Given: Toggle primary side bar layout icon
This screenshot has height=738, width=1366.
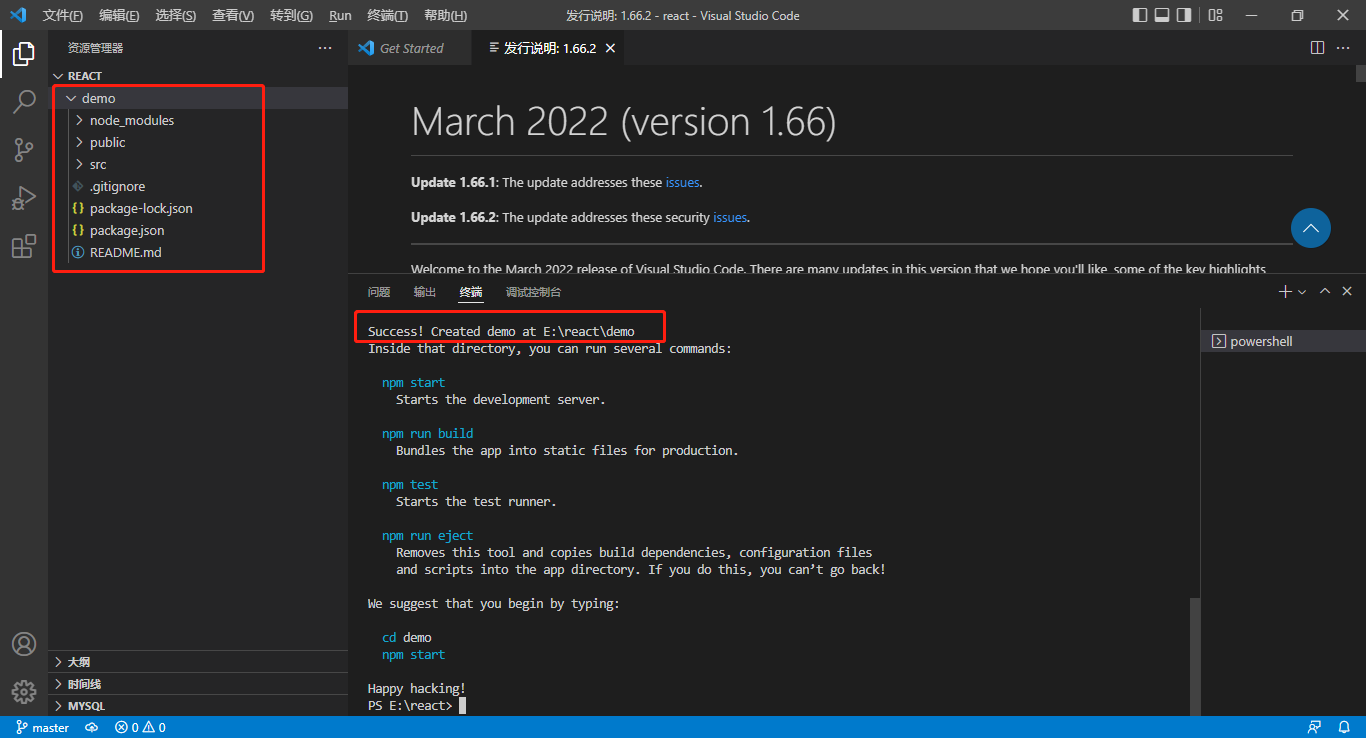Looking at the screenshot, I should pyautogui.click(x=1140, y=15).
